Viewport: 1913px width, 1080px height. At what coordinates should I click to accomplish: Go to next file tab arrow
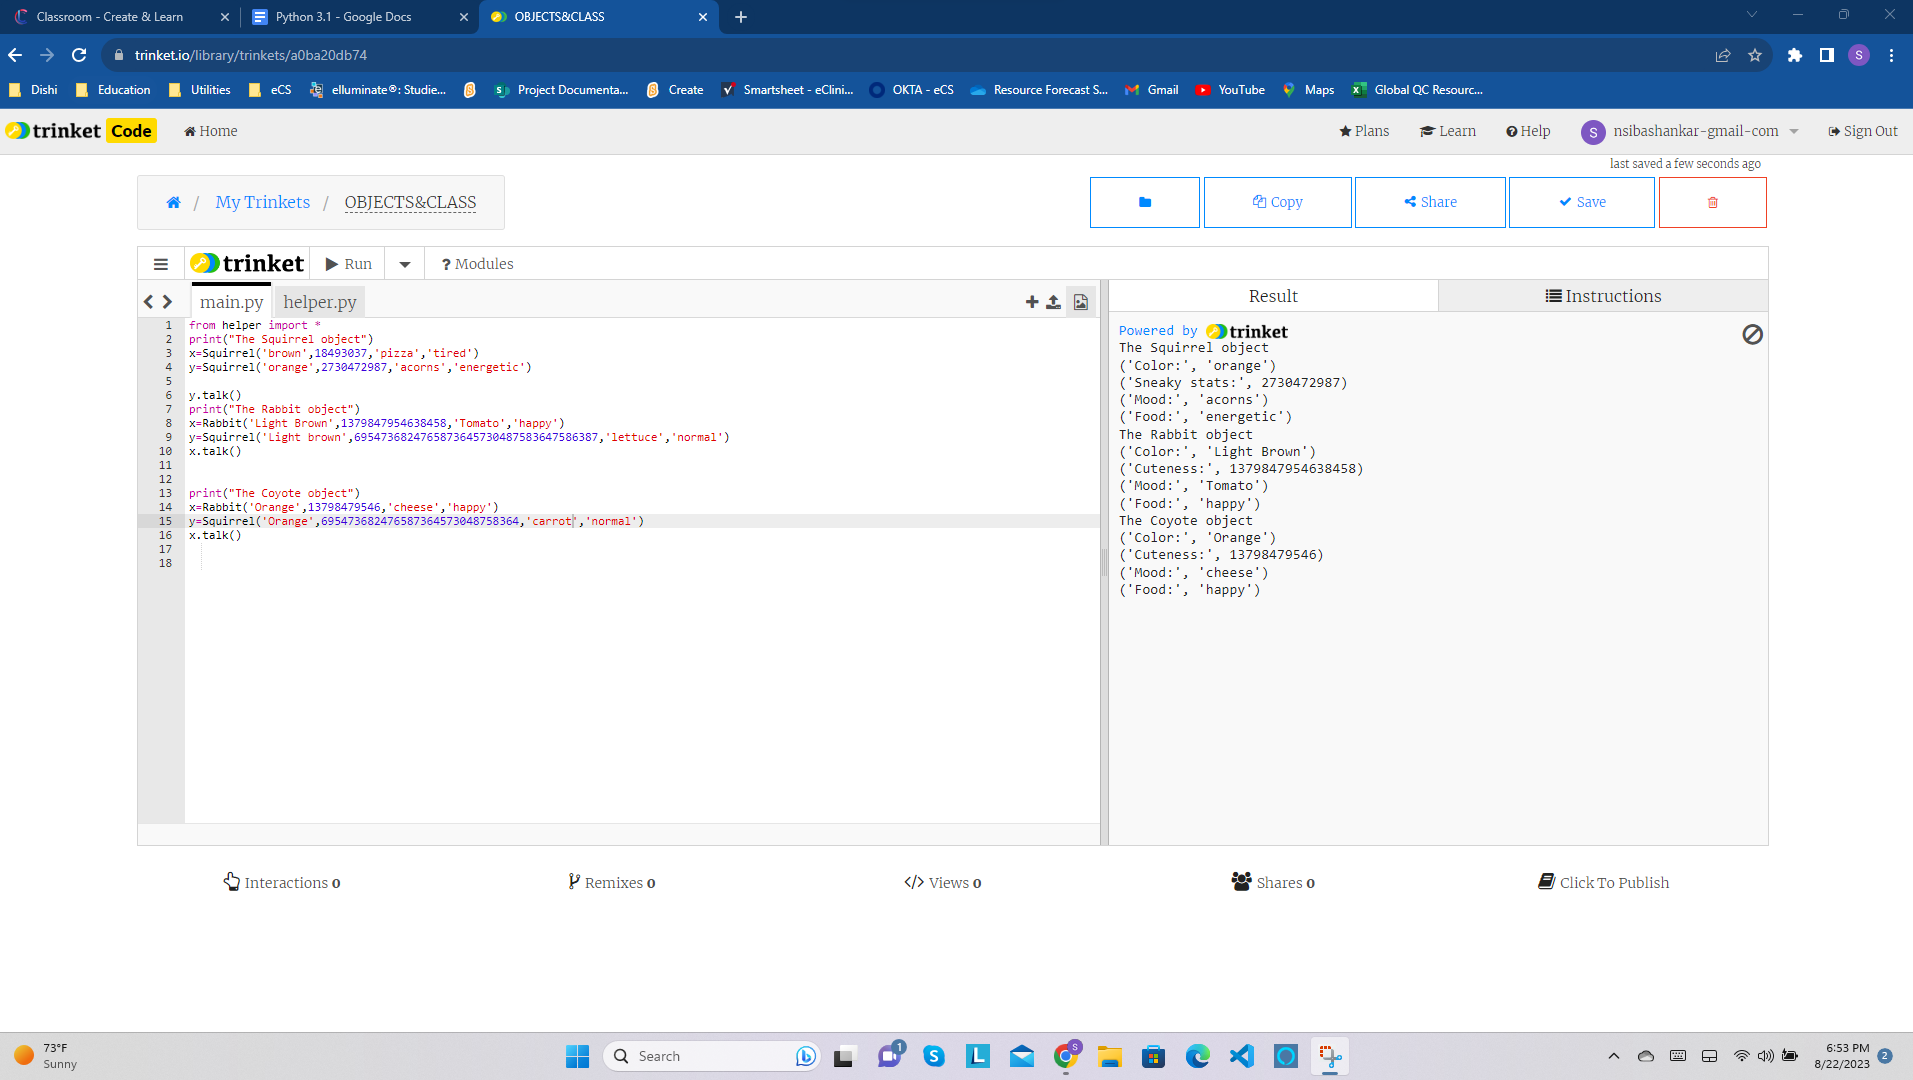click(167, 302)
